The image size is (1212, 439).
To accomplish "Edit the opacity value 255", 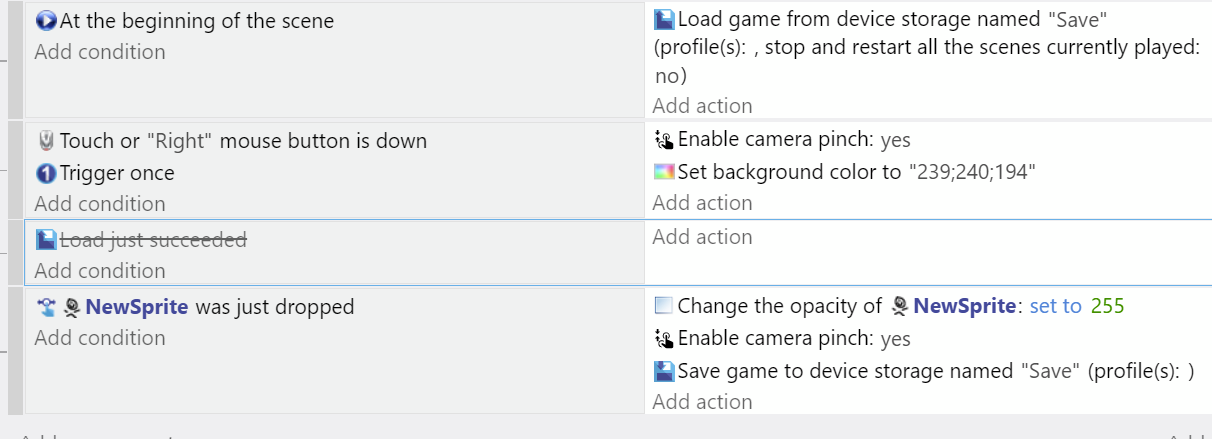I will 1108,306.
